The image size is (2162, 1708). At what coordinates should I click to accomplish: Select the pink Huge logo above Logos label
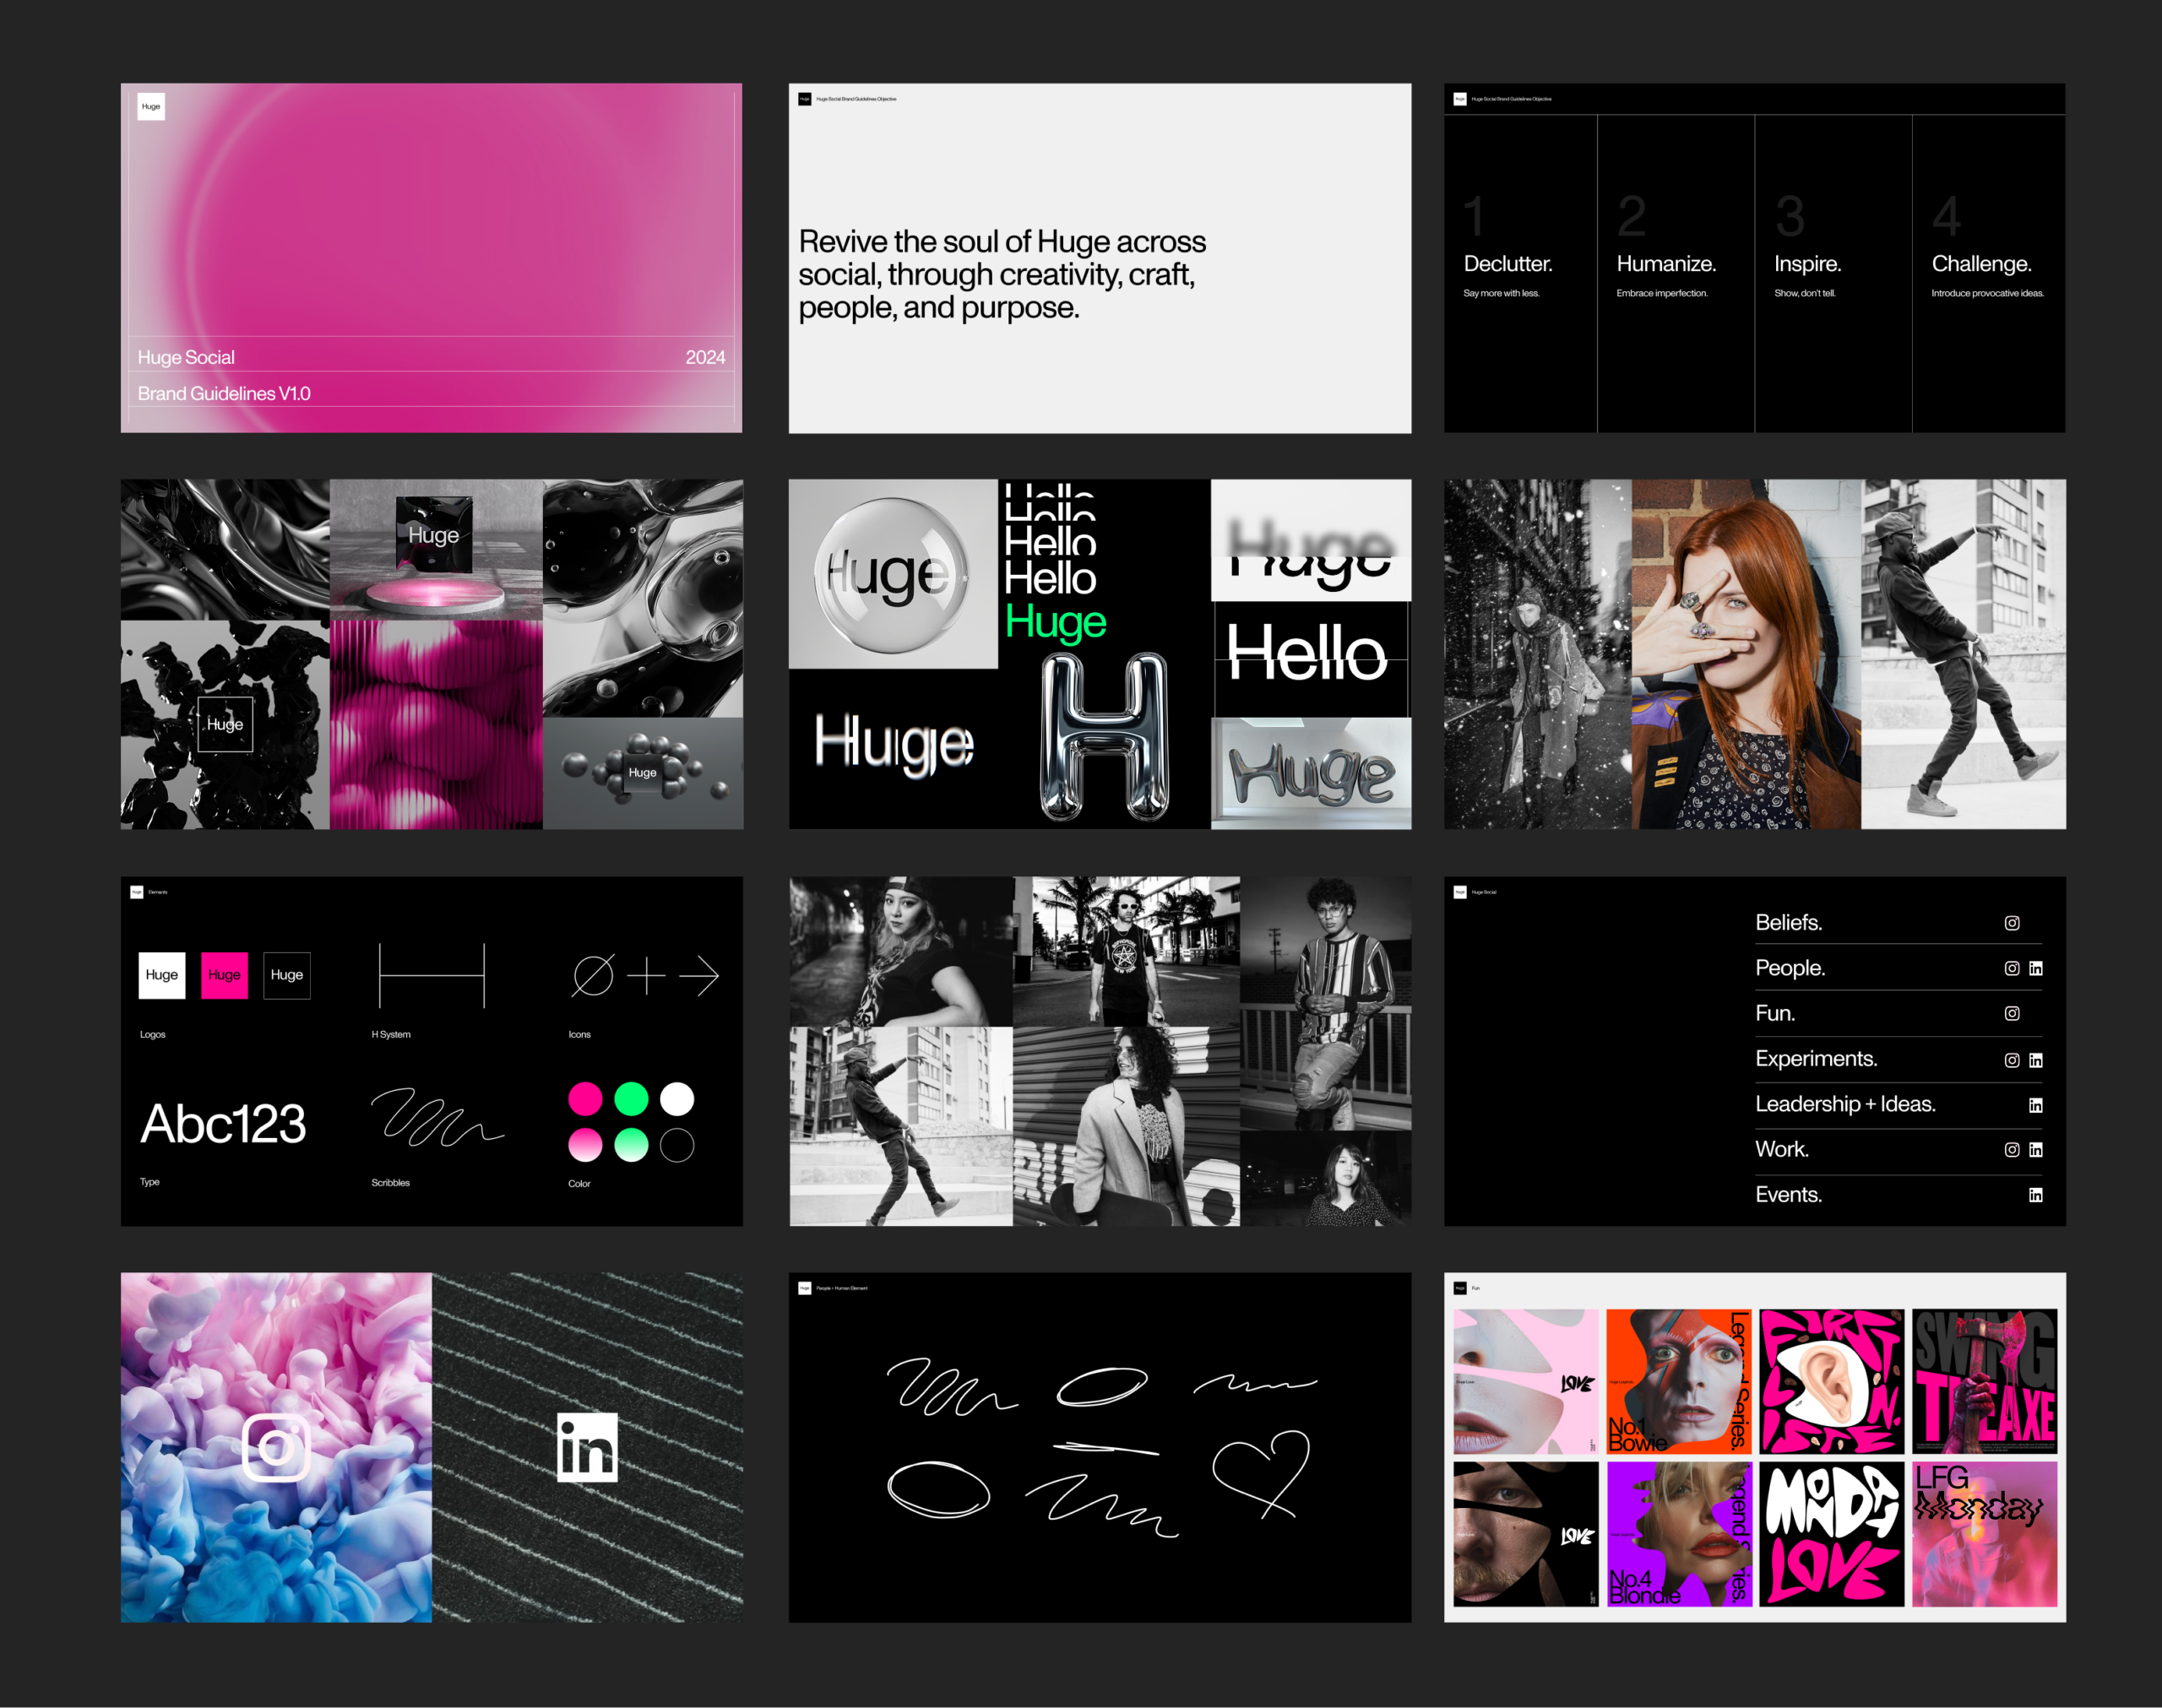[x=224, y=975]
